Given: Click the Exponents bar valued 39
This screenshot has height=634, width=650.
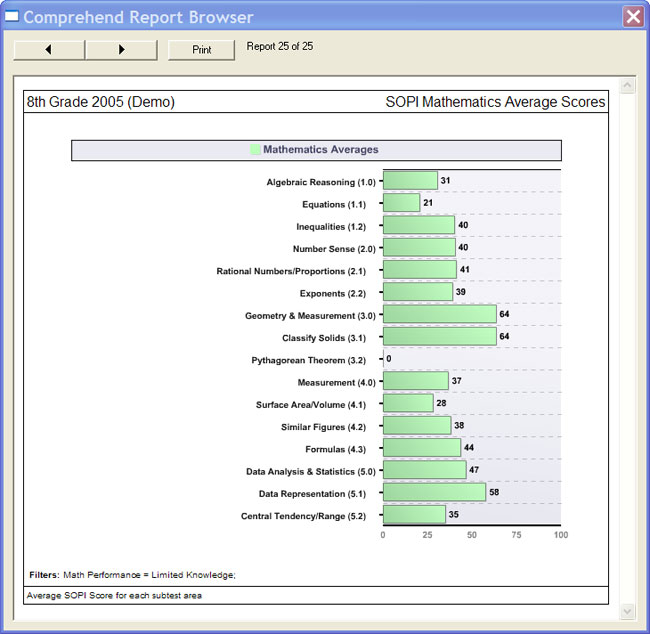Looking at the screenshot, I should point(418,291).
